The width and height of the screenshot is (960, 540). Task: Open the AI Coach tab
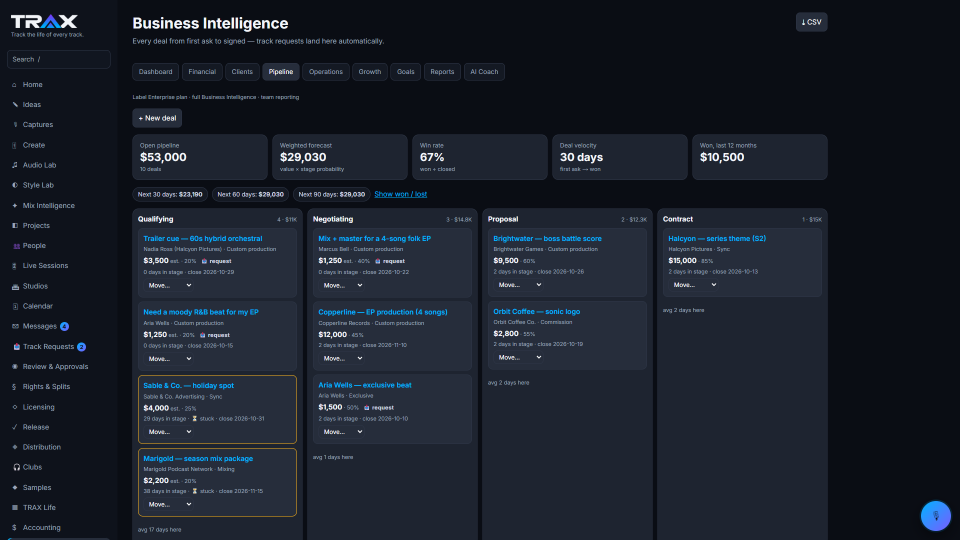[x=484, y=72]
